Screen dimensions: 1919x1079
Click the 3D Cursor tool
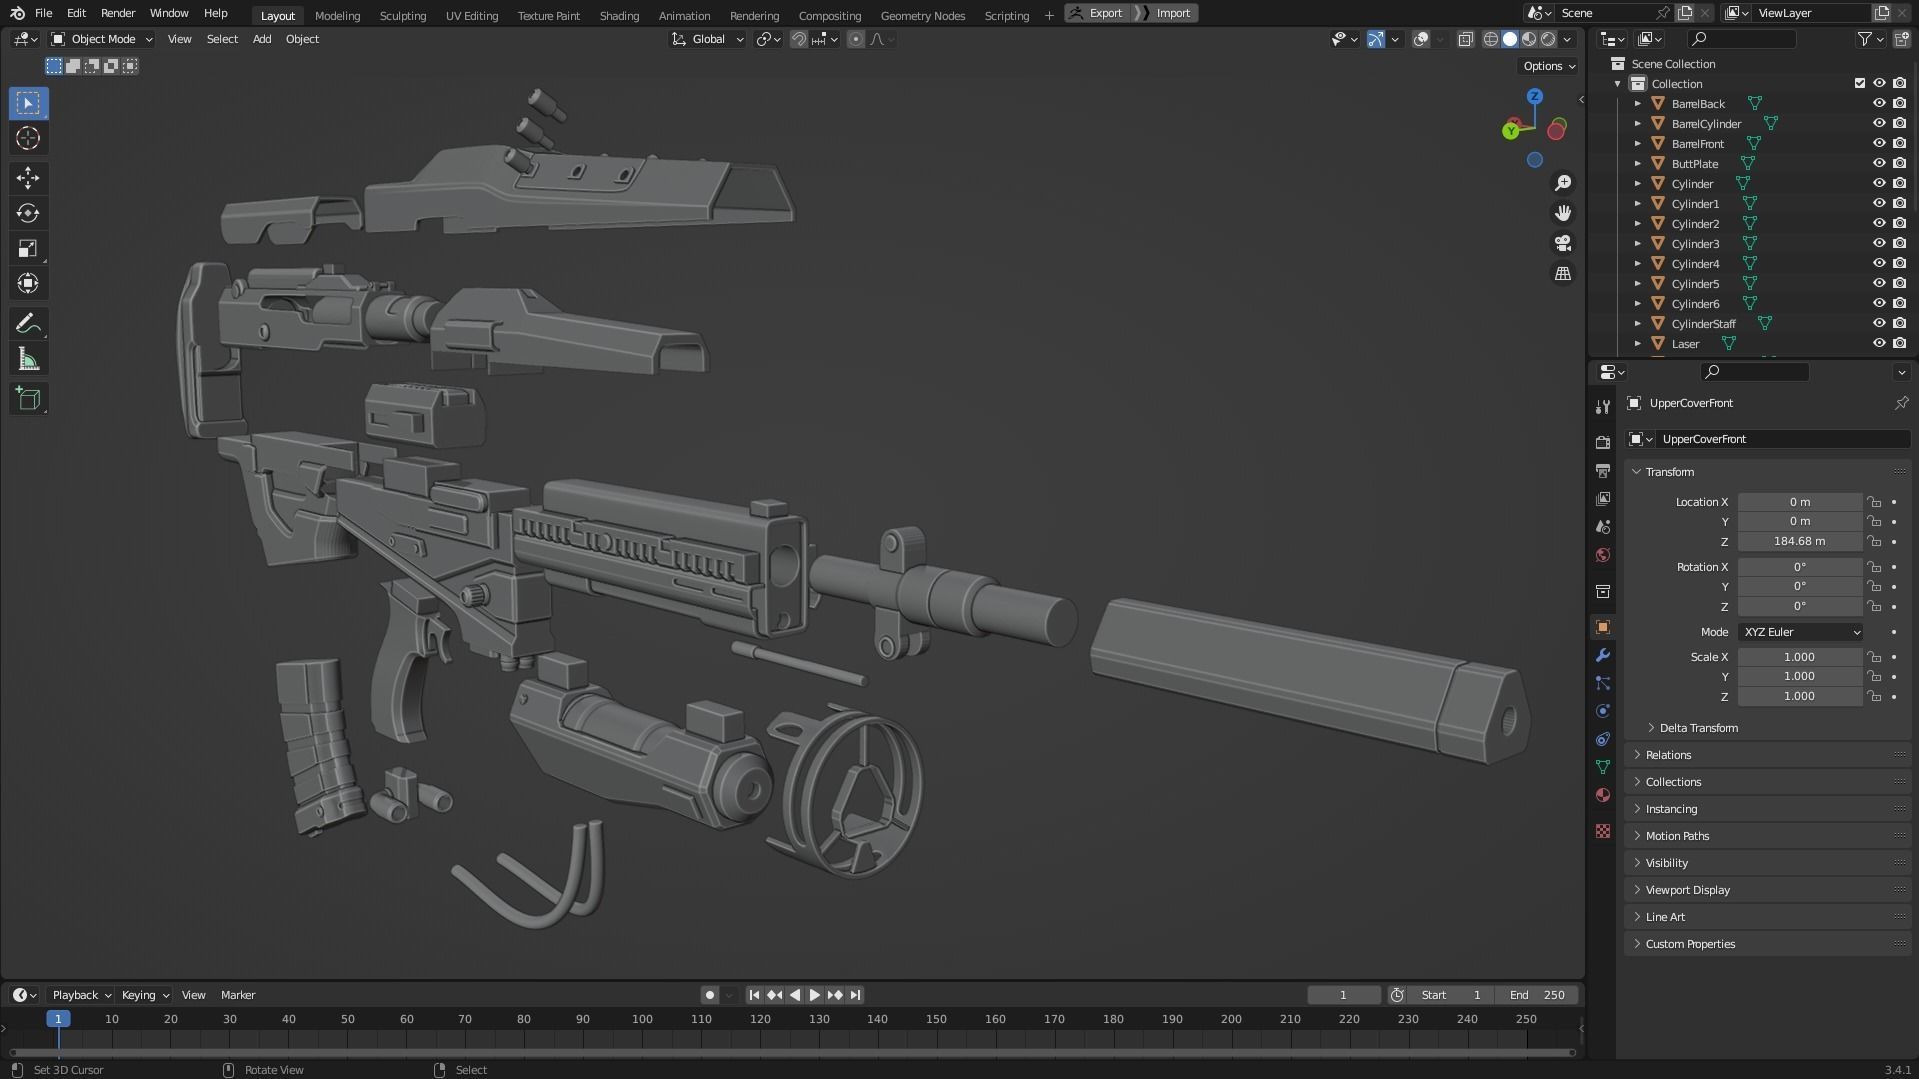tap(28, 138)
